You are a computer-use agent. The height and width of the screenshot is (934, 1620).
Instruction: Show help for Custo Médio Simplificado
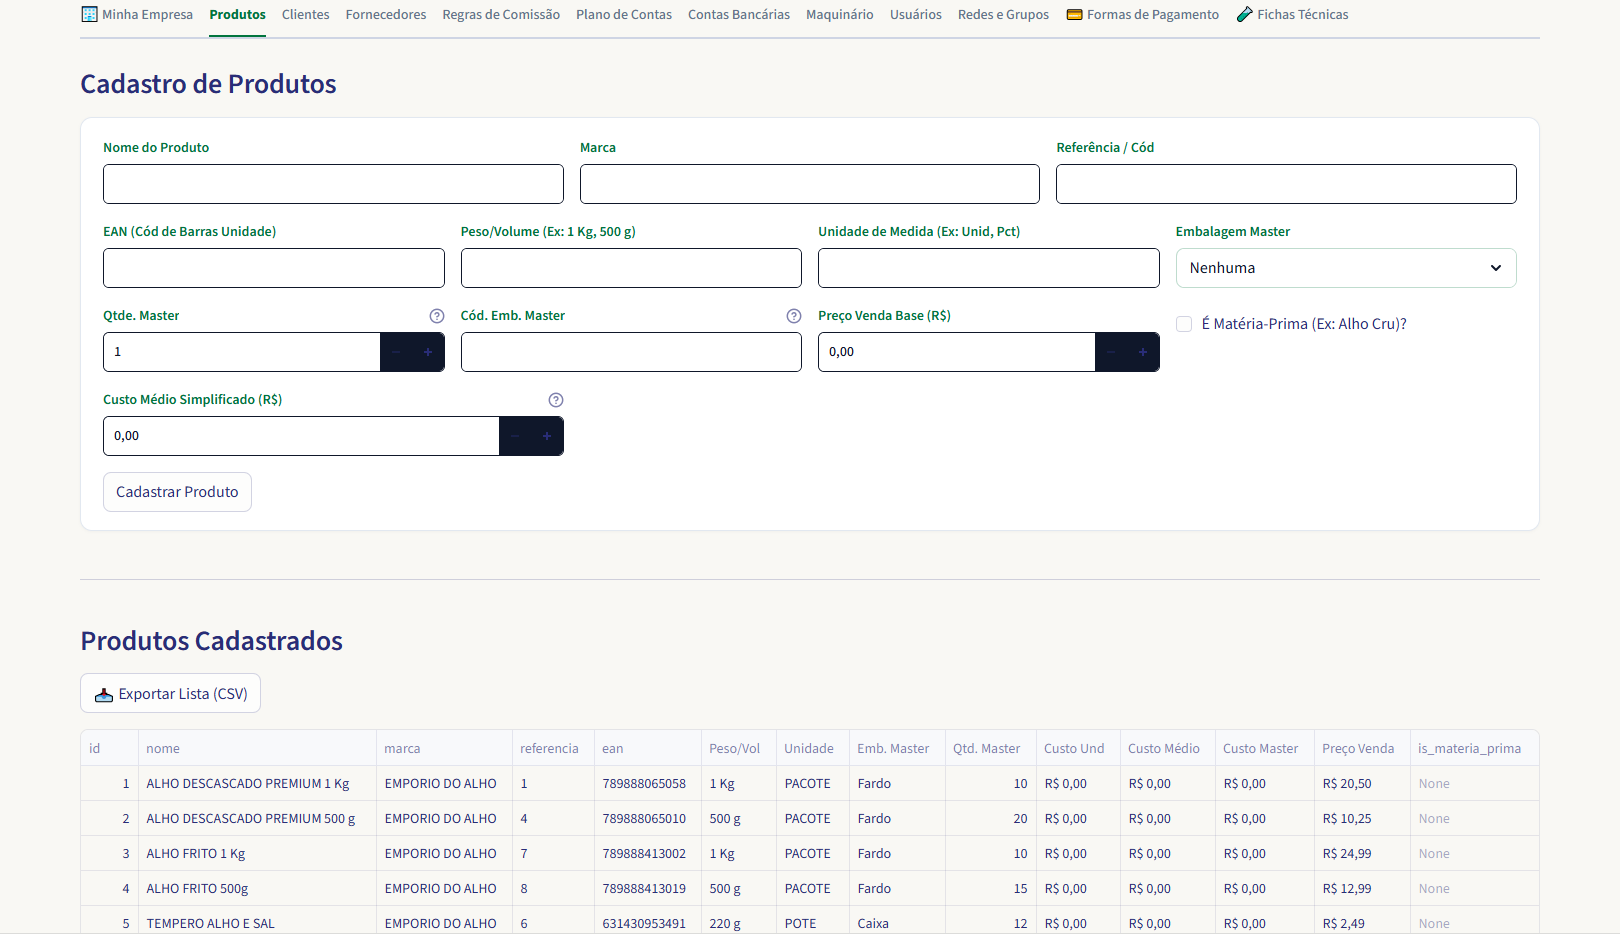(556, 400)
